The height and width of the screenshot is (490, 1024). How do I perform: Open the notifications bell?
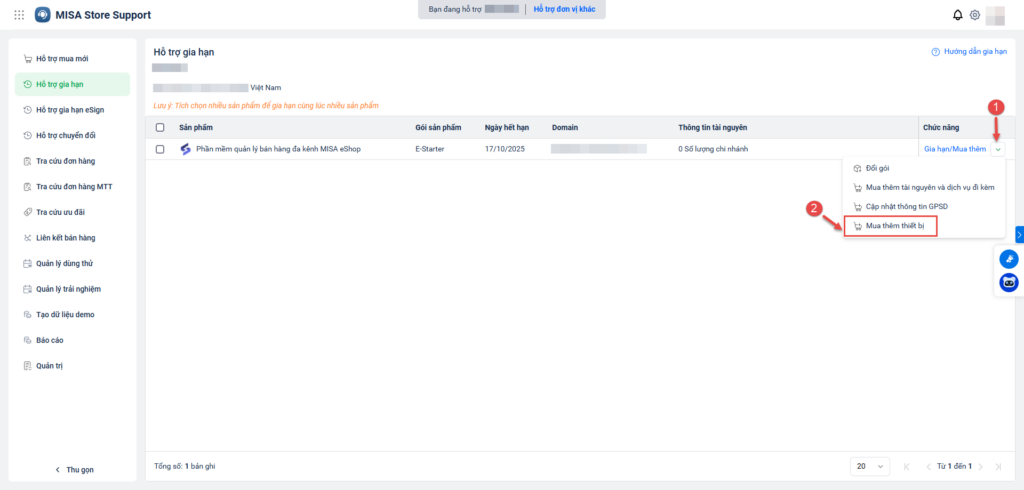[x=958, y=15]
